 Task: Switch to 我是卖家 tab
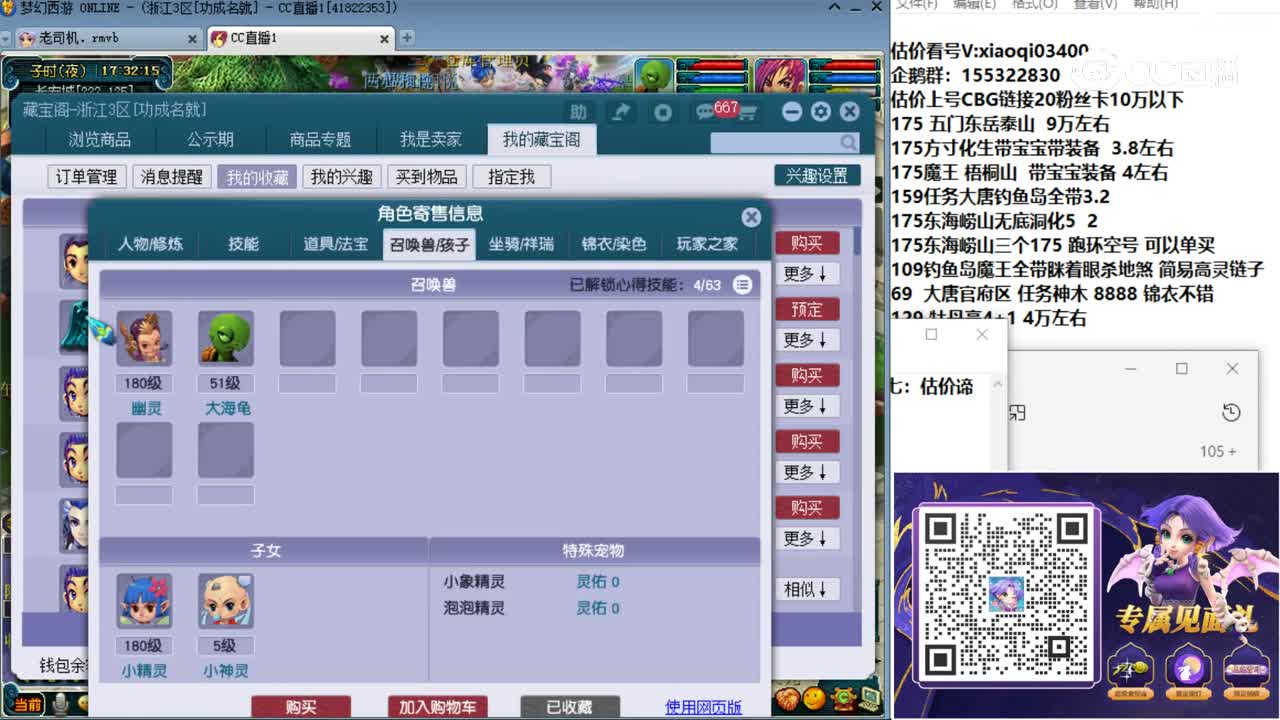tap(431, 140)
